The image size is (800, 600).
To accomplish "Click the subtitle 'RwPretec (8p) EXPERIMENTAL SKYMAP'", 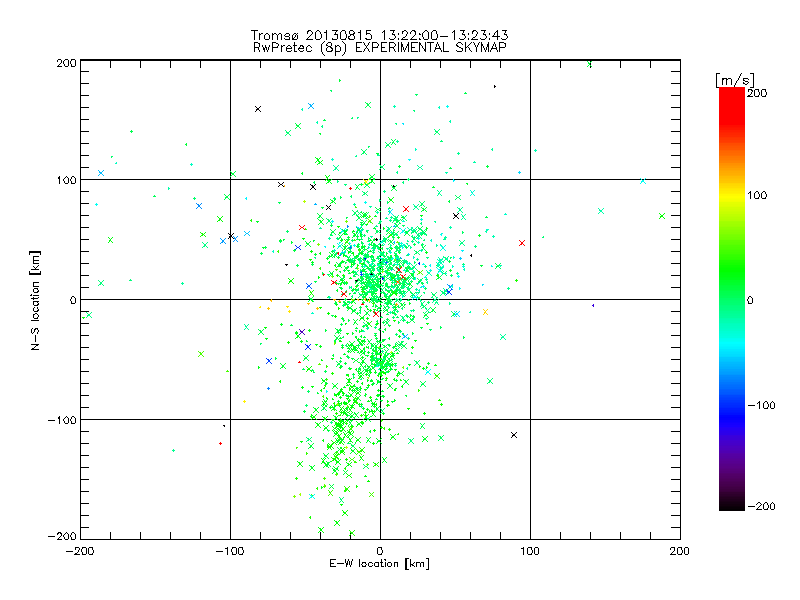I will [380, 48].
